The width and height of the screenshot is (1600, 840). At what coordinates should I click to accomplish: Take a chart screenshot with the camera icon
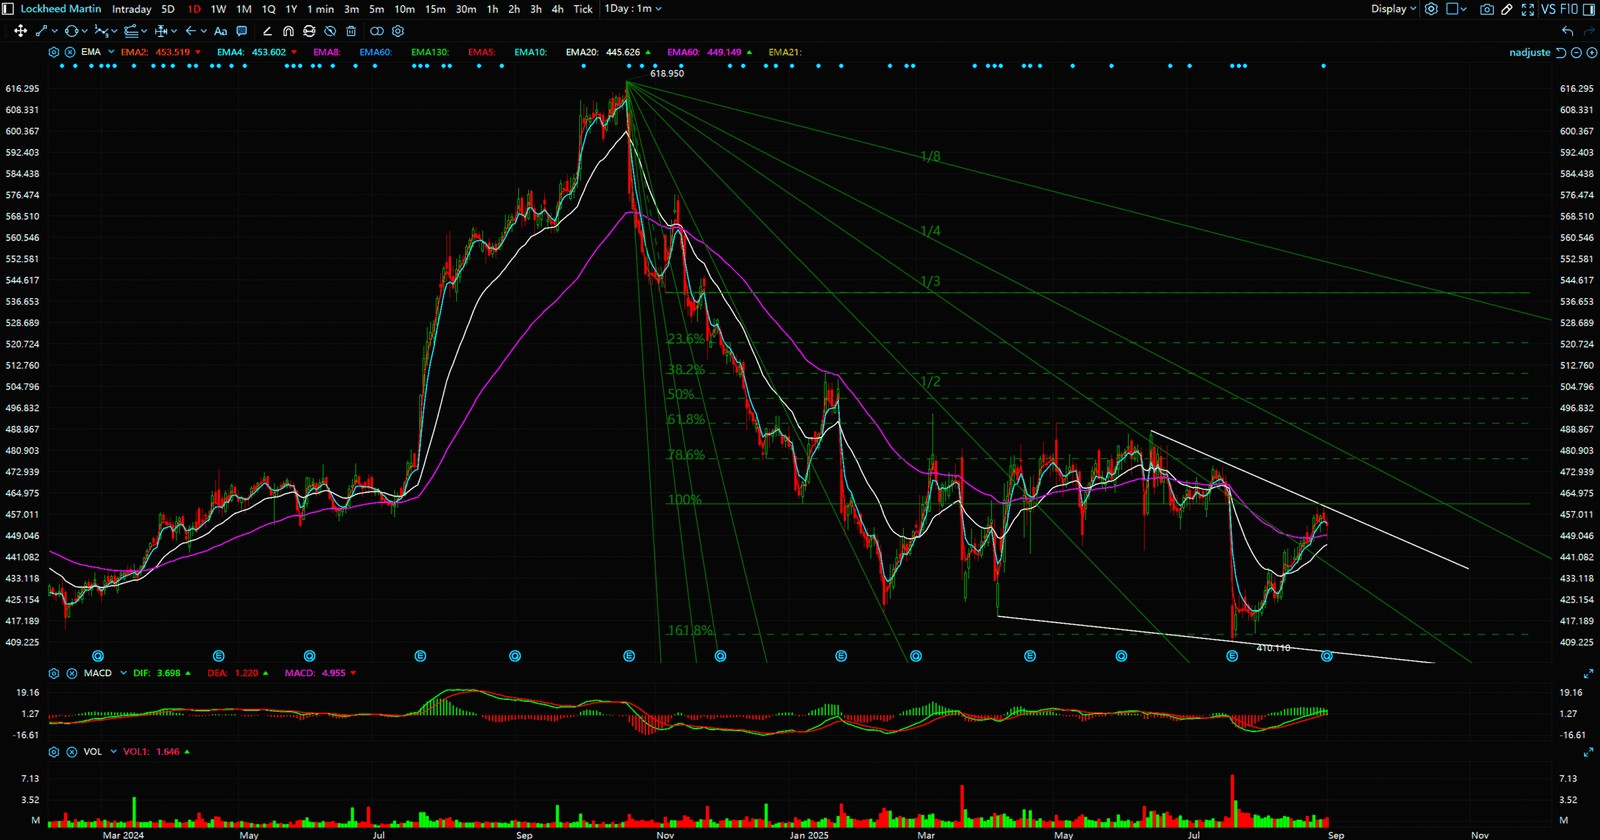pos(1486,9)
